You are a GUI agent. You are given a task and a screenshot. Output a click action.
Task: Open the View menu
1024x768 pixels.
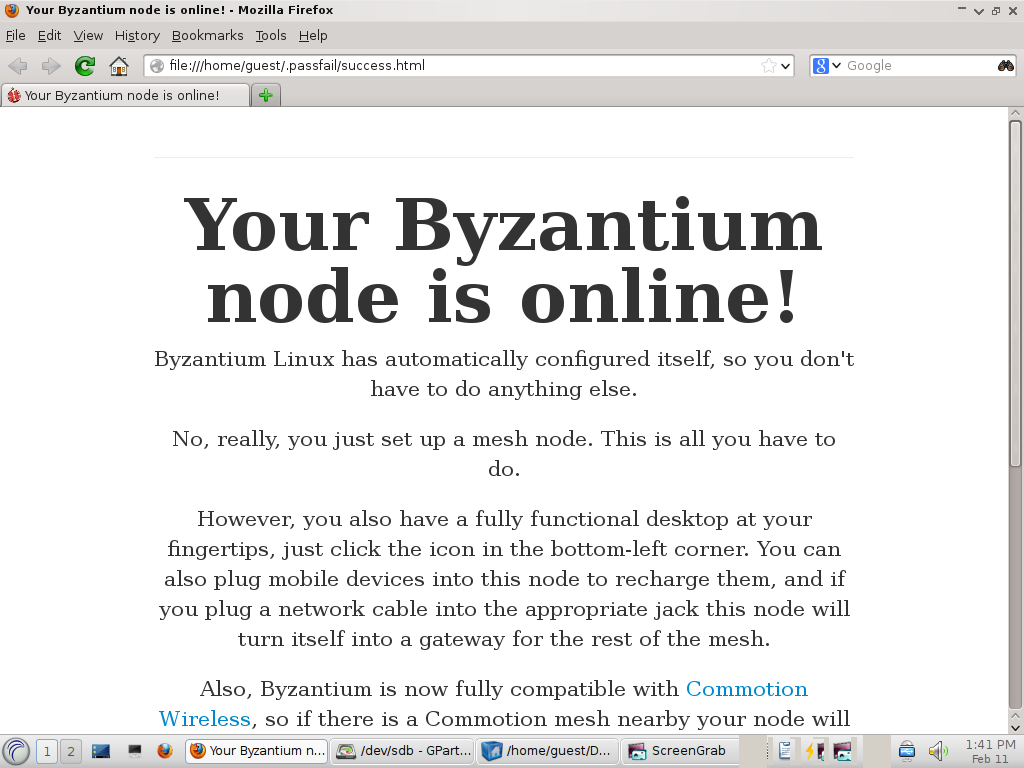tap(88, 35)
